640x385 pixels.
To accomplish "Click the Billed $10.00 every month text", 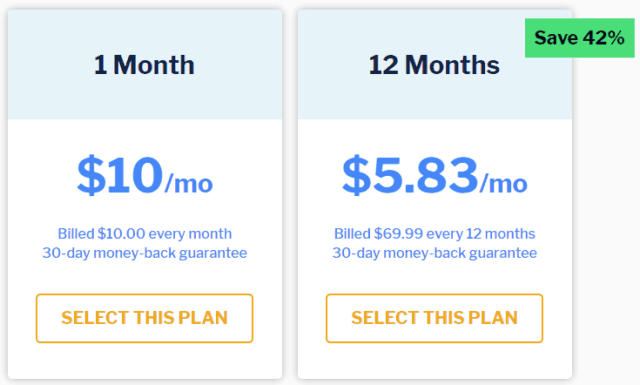I will click(x=144, y=234).
